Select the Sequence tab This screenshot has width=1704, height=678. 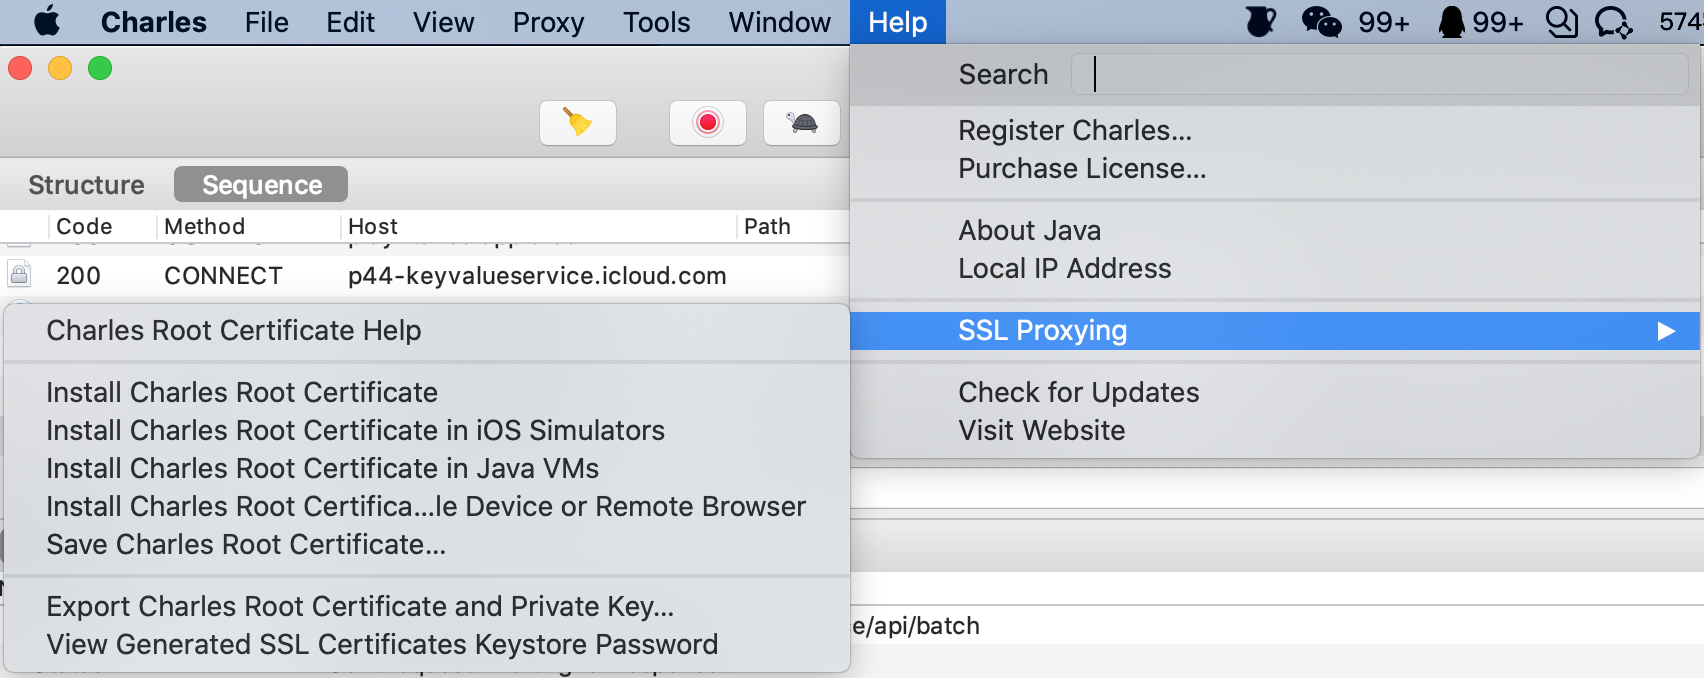pos(261,185)
